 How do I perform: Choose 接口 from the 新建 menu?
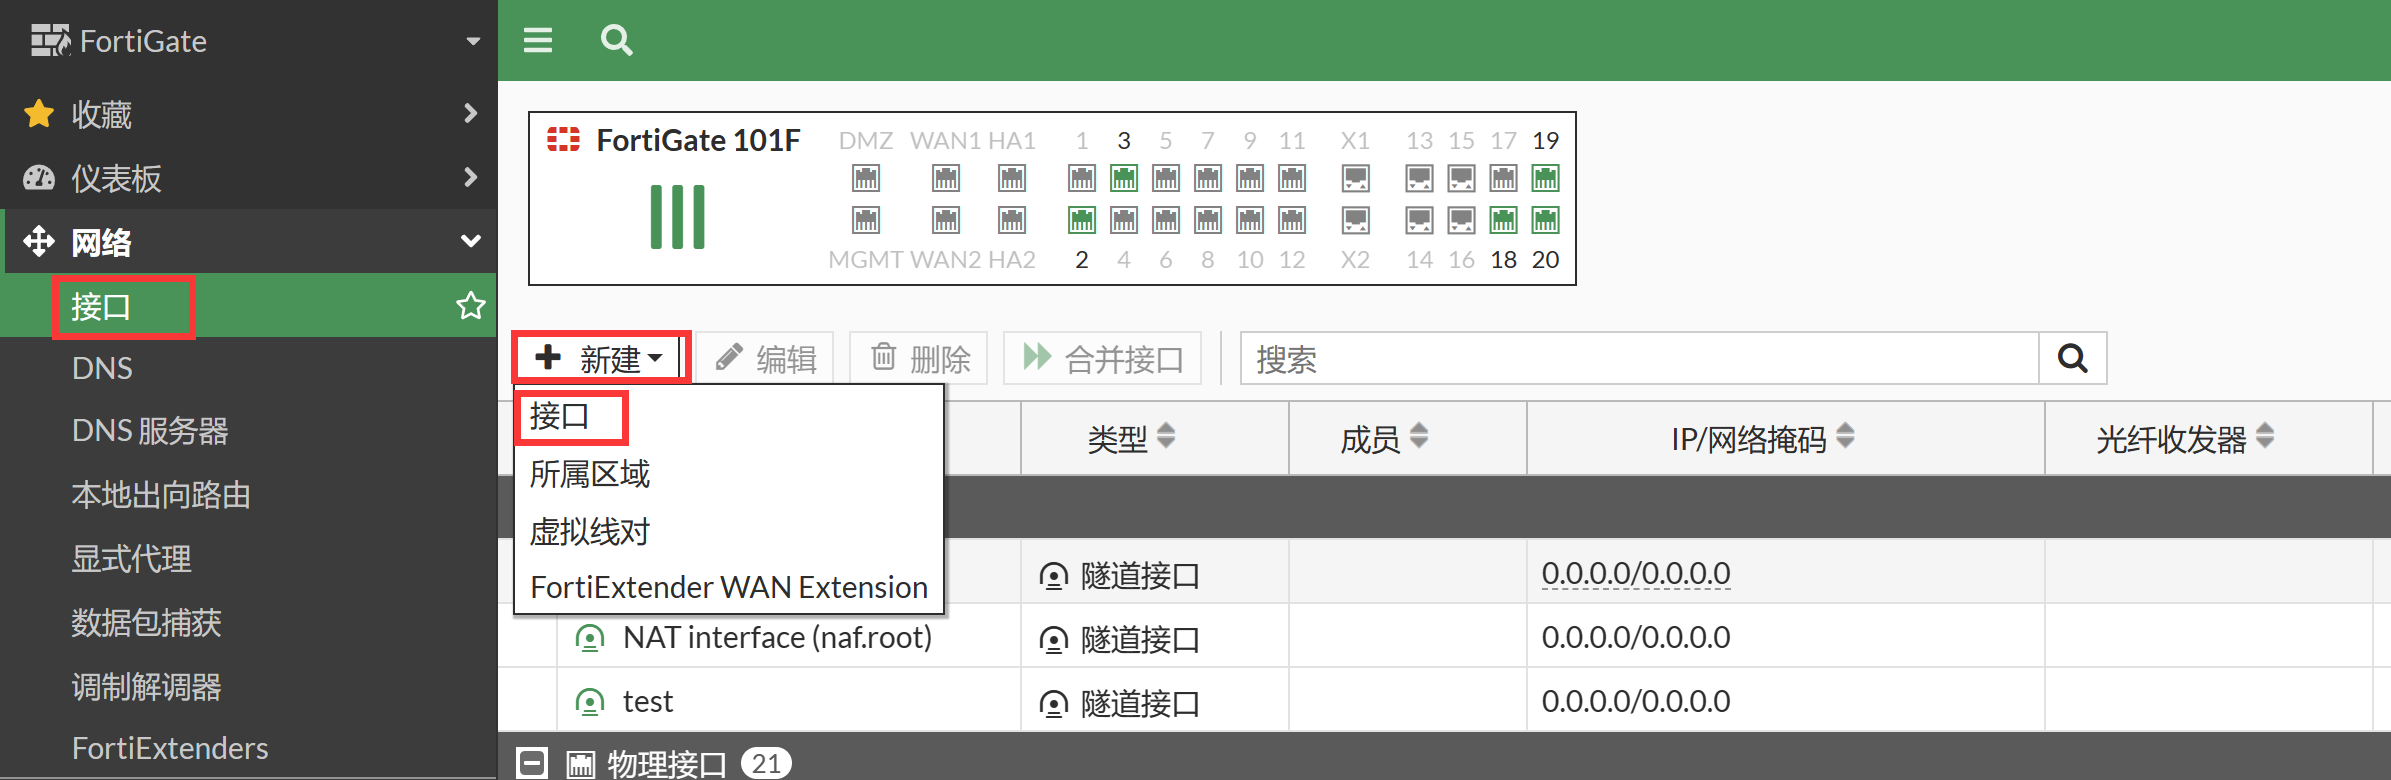point(560,416)
